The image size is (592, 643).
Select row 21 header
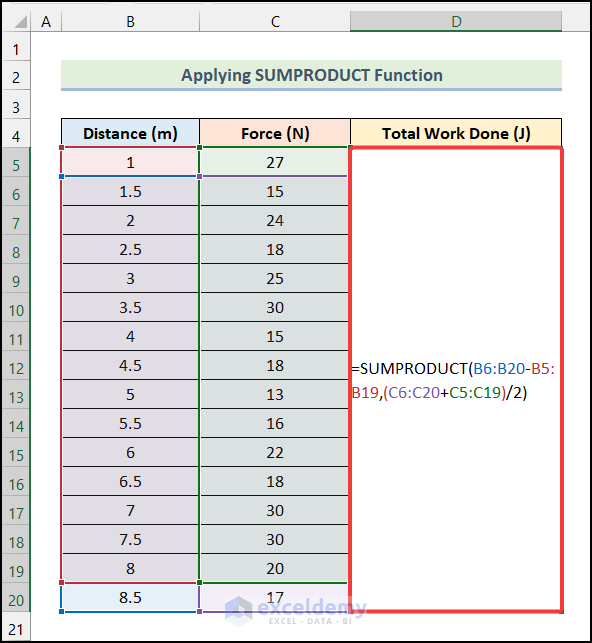coord(16,627)
